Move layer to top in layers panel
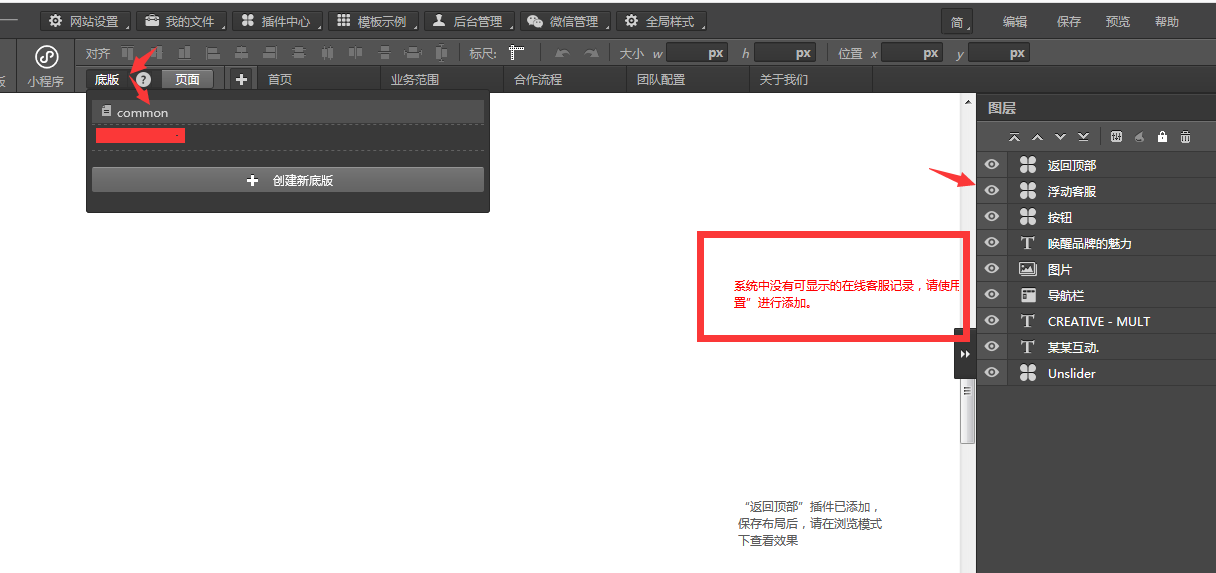The height and width of the screenshot is (573, 1216). (x=1014, y=137)
